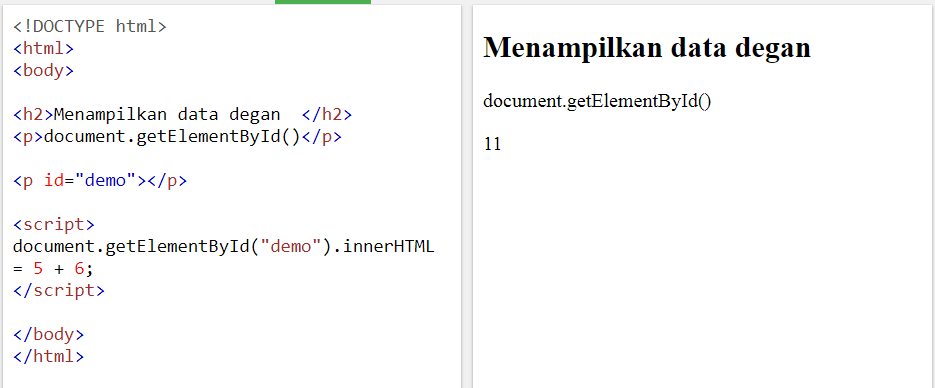Click the 'Menampilkan data degan' heading in the preview
Image resolution: width=935 pixels, height=388 pixels.
[x=647, y=48]
